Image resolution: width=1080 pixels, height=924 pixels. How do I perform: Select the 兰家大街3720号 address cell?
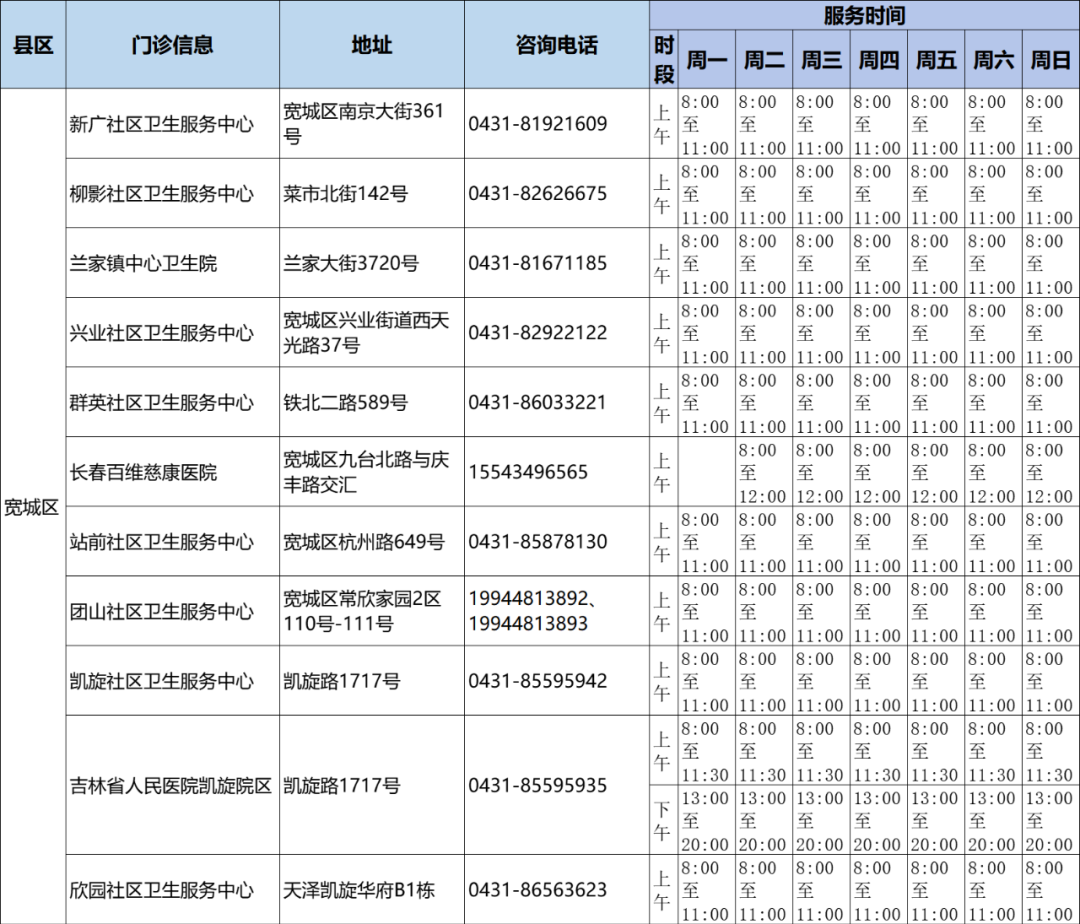pos(351,263)
